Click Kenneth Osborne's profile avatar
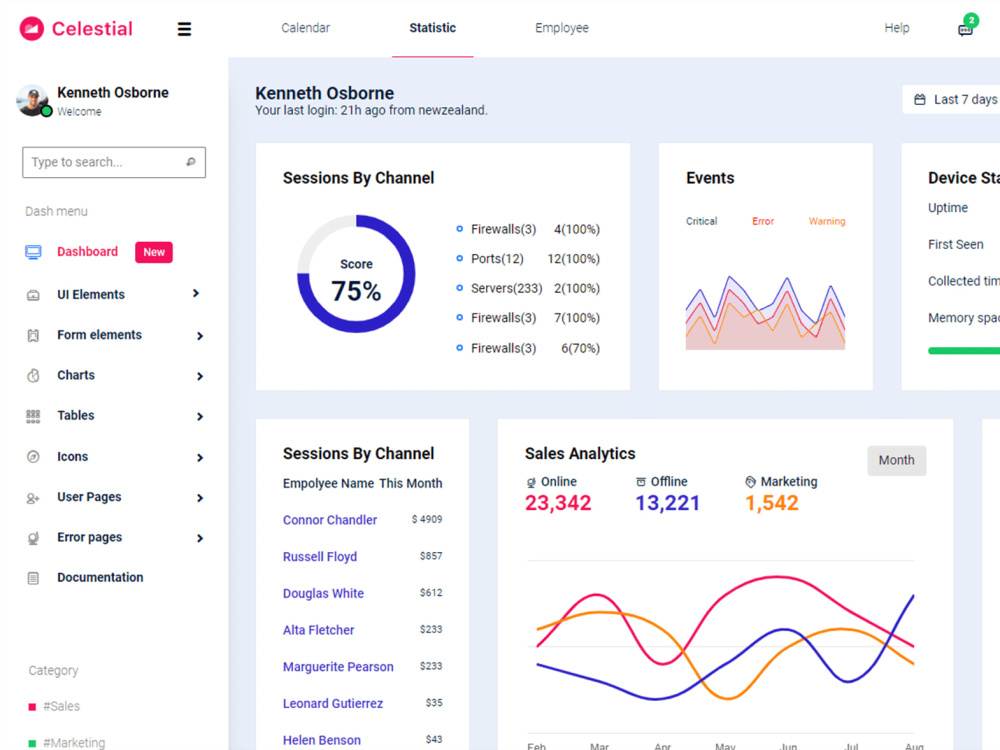The image size is (1000, 750). tap(33, 100)
